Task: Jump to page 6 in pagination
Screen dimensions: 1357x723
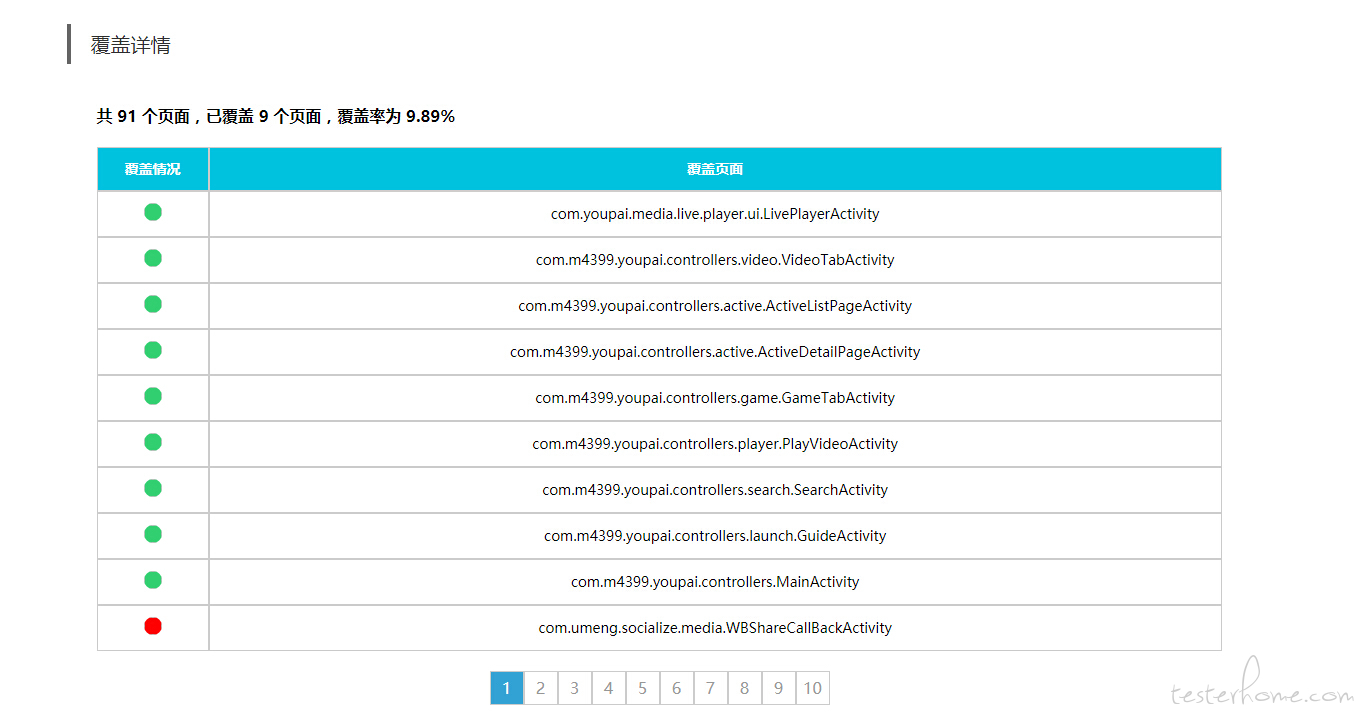Action: (x=677, y=688)
